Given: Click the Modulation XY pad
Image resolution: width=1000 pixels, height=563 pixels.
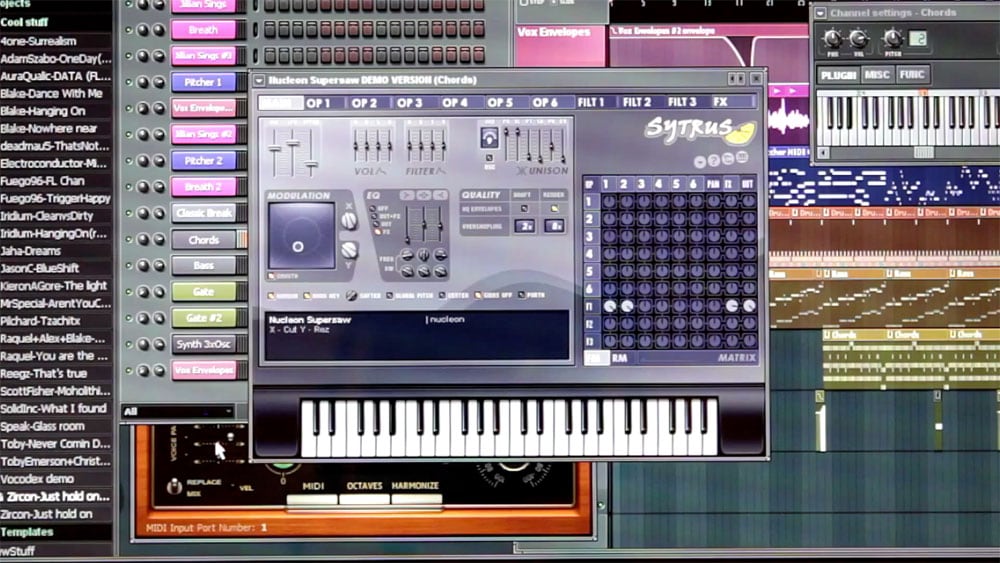Looking at the screenshot, I should (301, 235).
